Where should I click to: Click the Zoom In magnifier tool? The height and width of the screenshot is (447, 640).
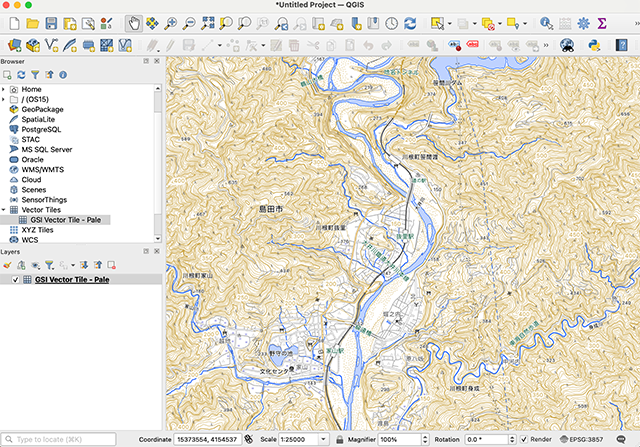171,22
